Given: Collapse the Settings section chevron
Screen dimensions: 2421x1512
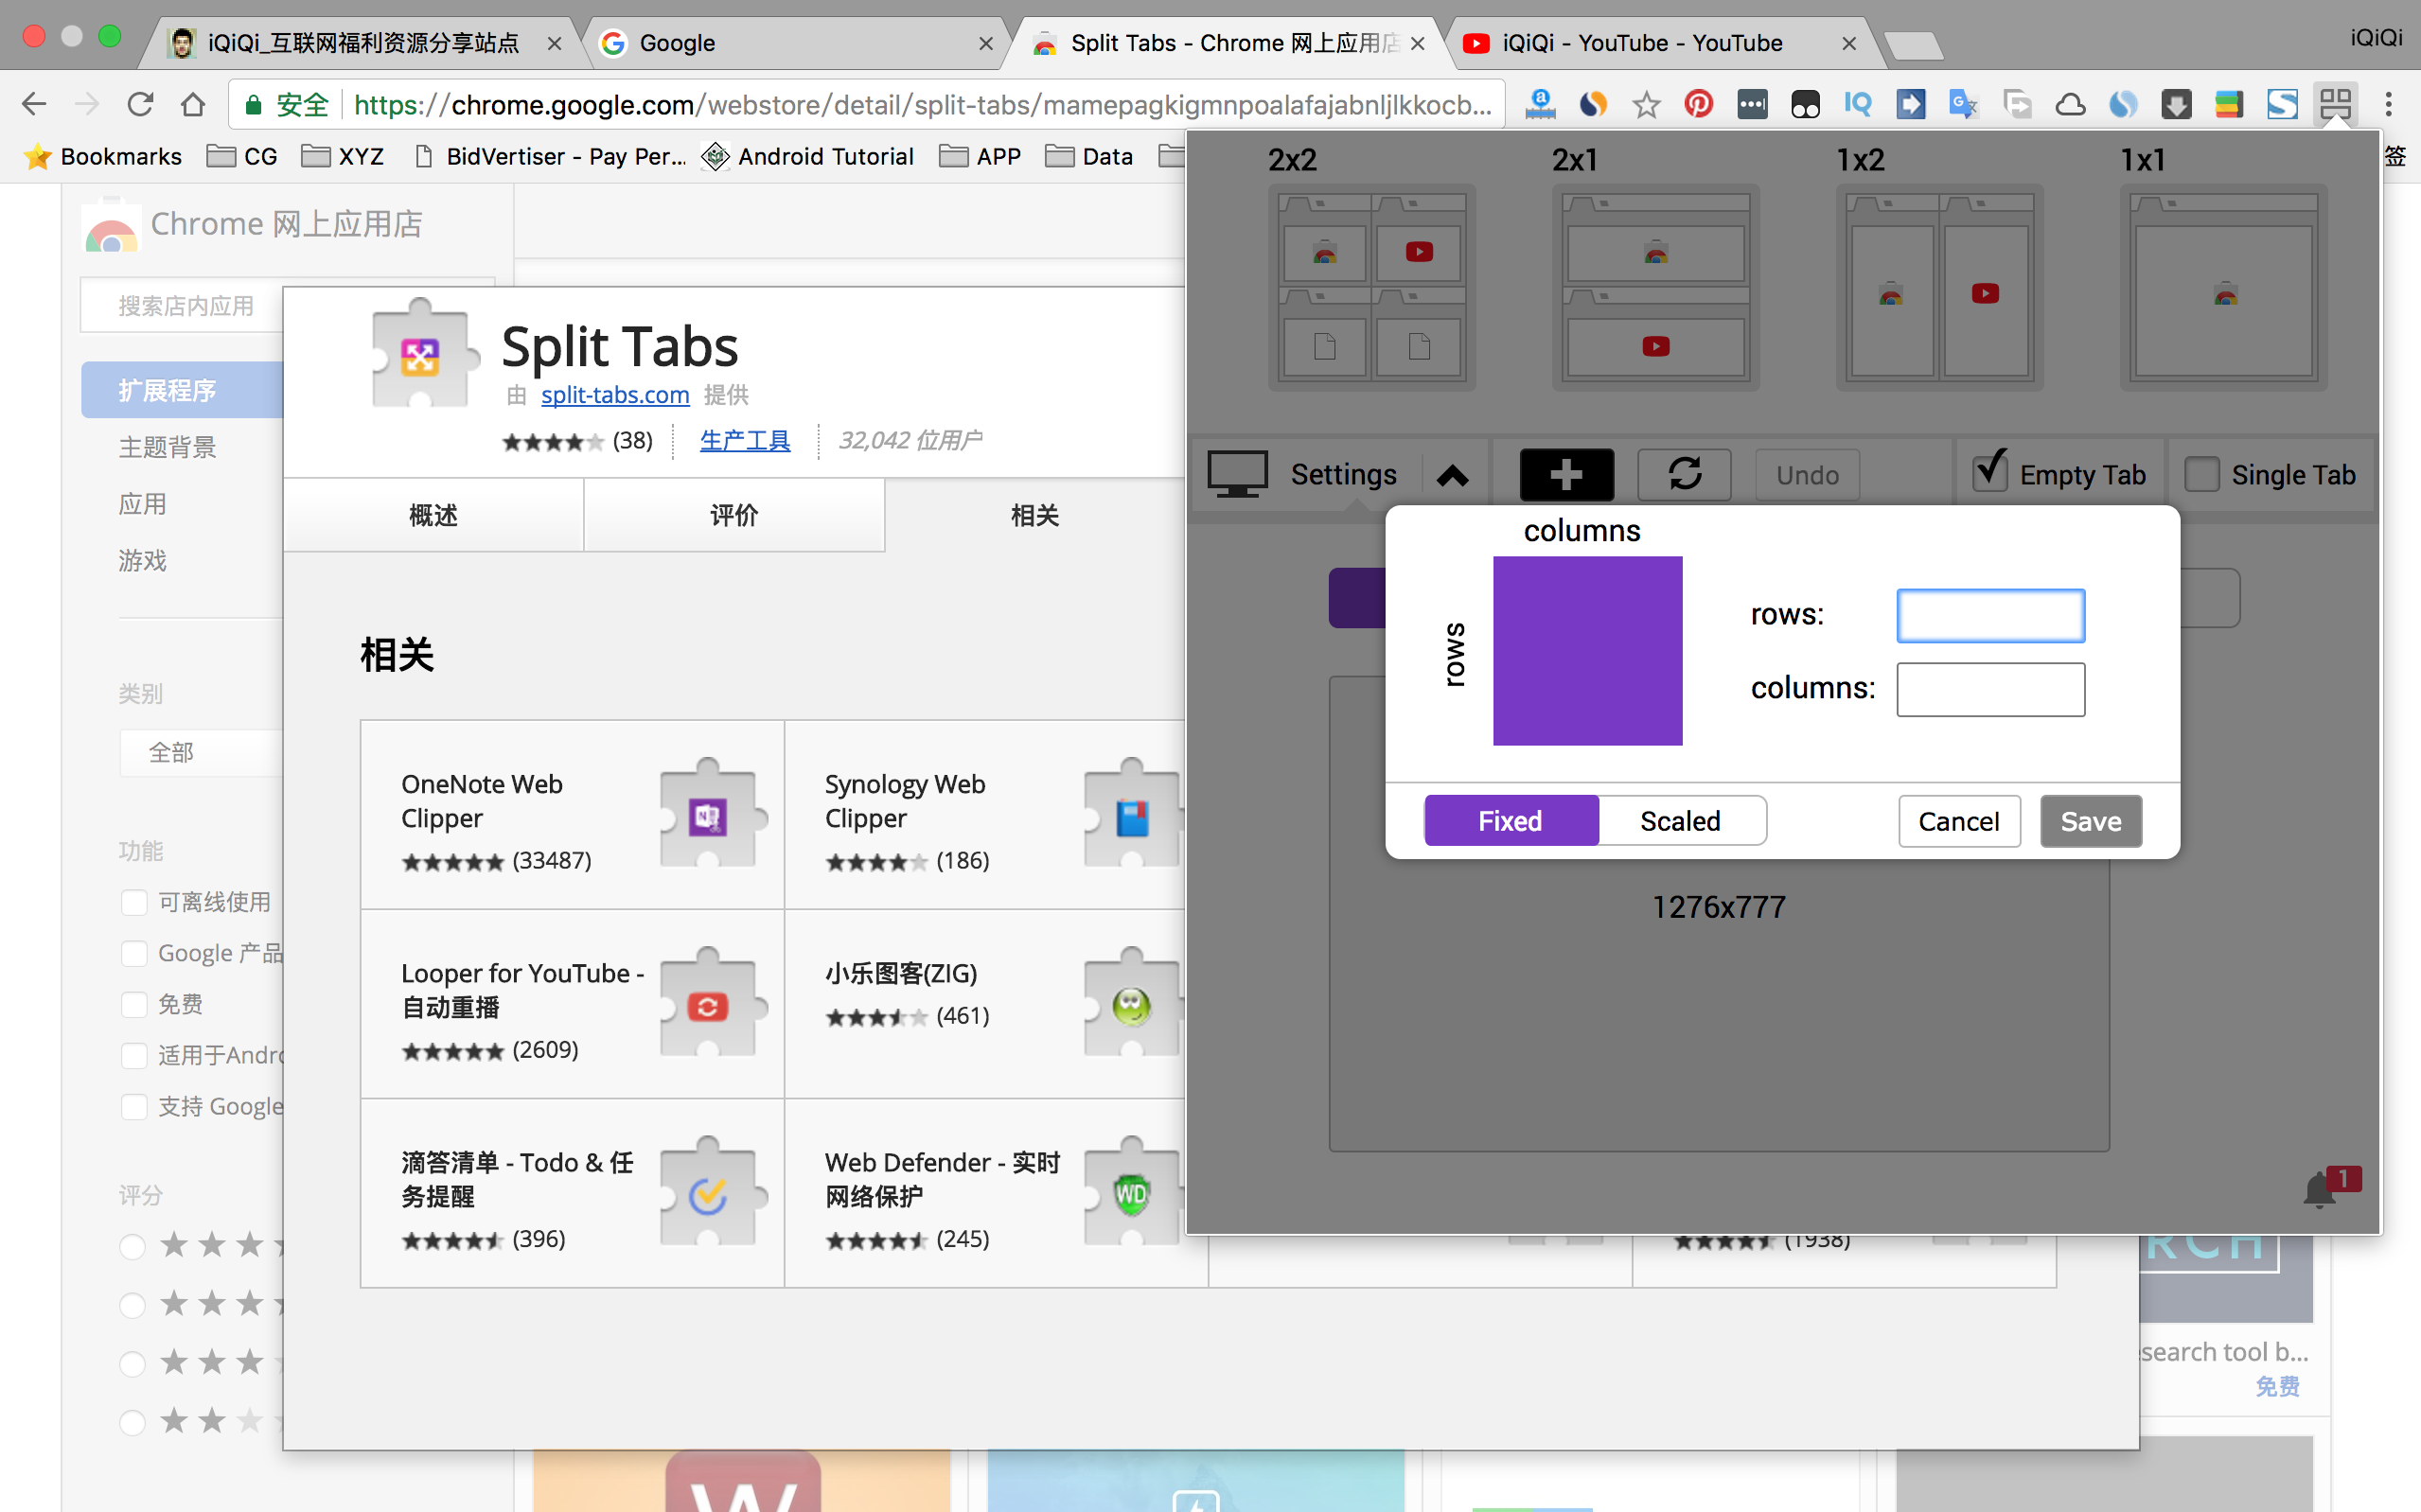Looking at the screenshot, I should pyautogui.click(x=1452, y=476).
